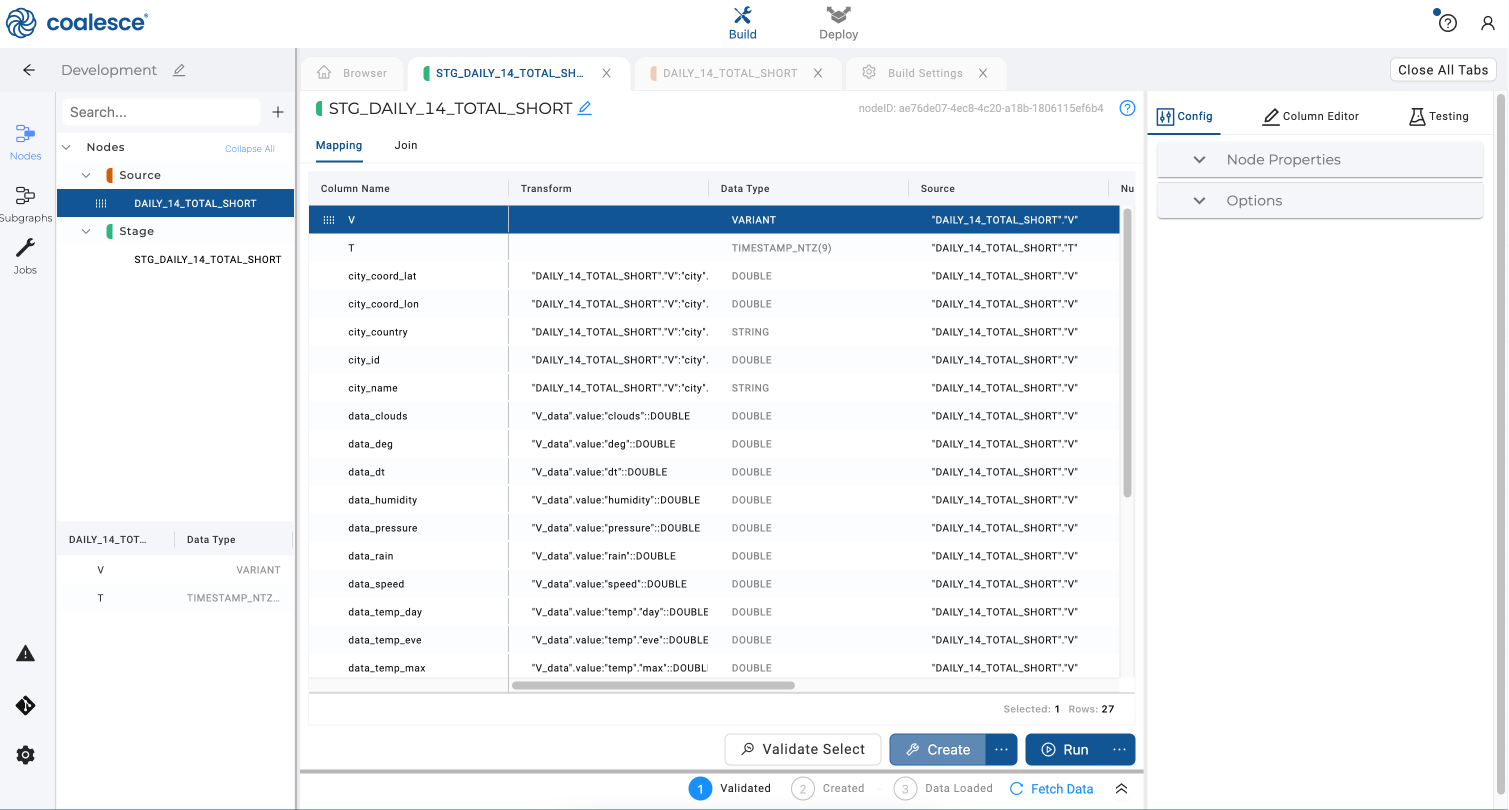Click the Fetch Data link
The height and width of the screenshot is (810, 1509).
1051,789
